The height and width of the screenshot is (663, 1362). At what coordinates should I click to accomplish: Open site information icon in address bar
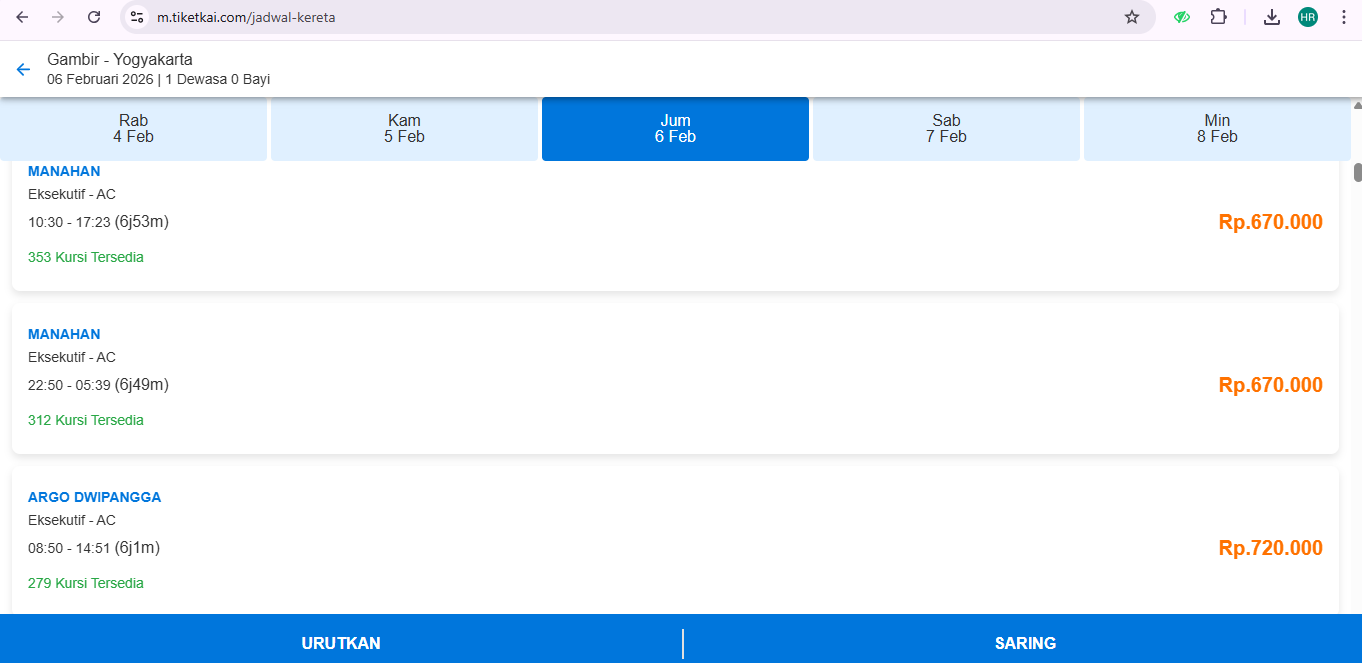coord(138,17)
